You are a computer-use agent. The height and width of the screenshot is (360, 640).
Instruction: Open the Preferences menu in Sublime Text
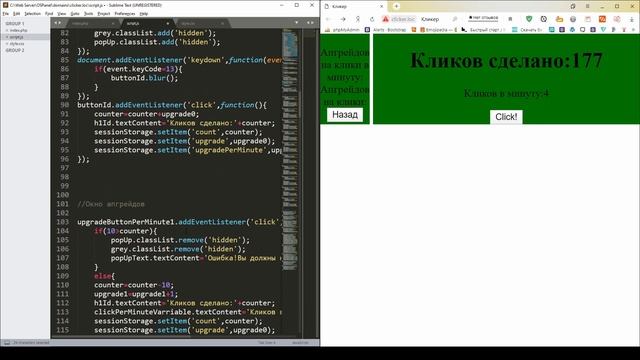click(124, 13)
